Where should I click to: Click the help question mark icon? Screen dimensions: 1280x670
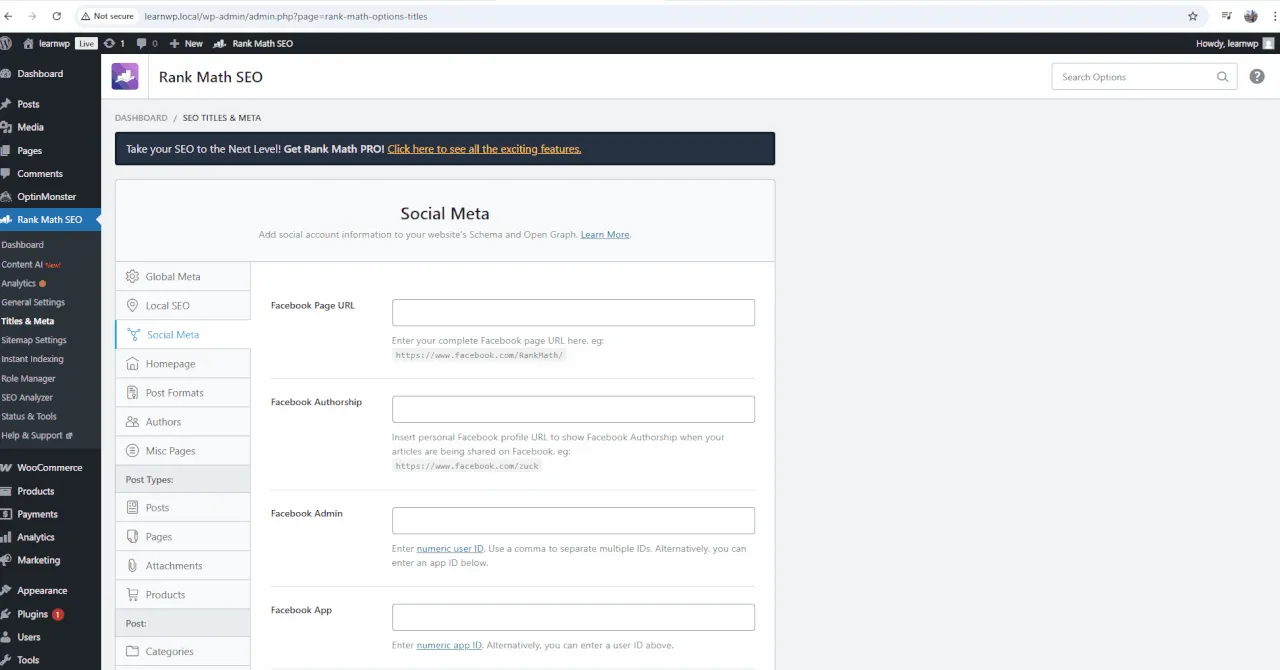click(1257, 77)
